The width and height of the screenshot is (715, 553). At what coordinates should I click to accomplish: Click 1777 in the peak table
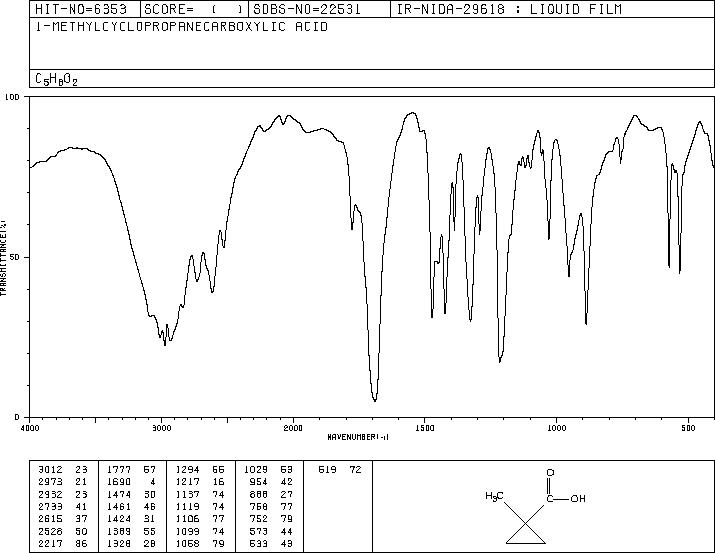click(119, 470)
